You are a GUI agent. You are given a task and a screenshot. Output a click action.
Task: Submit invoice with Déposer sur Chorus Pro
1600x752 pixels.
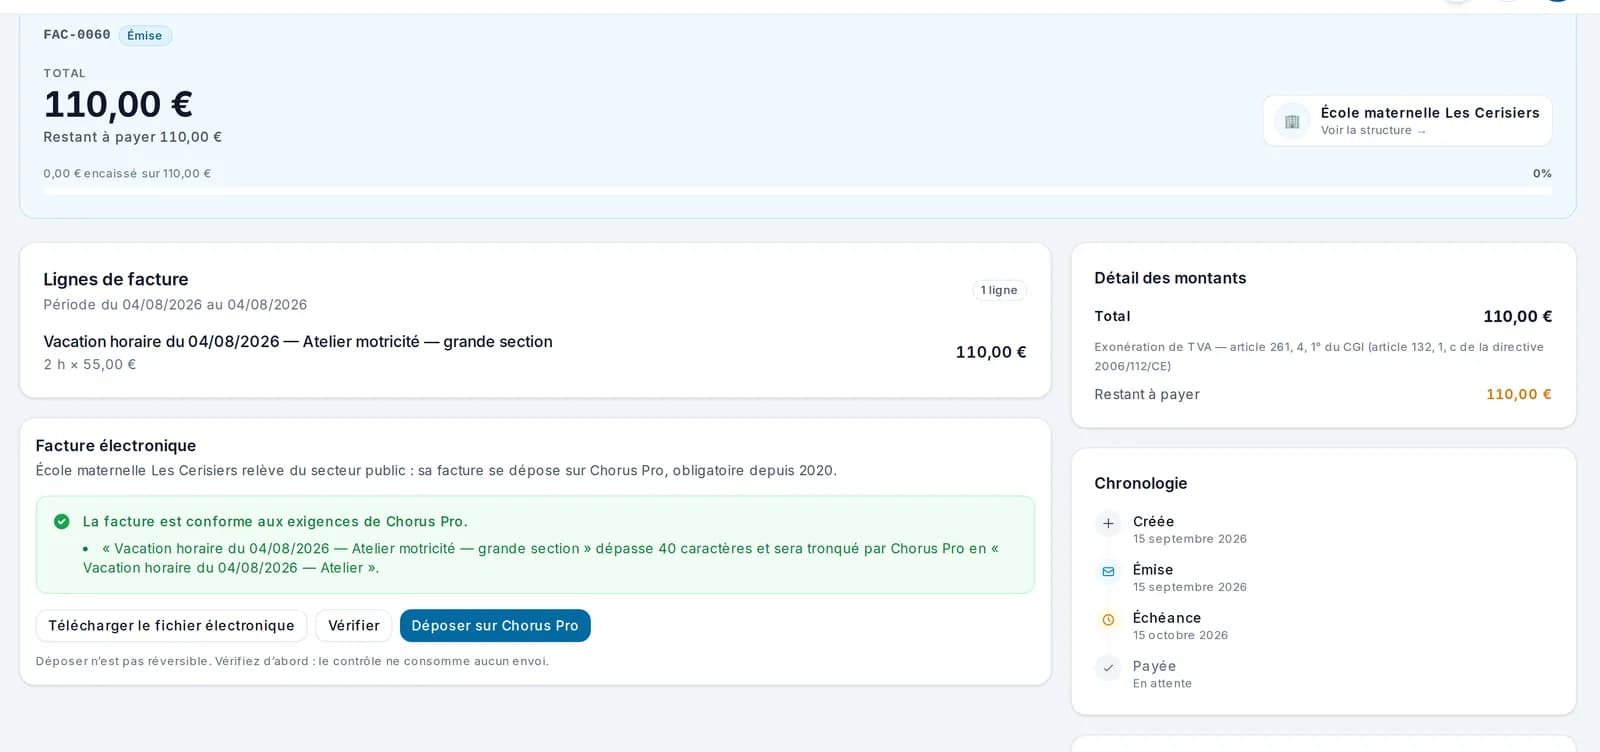tap(495, 626)
